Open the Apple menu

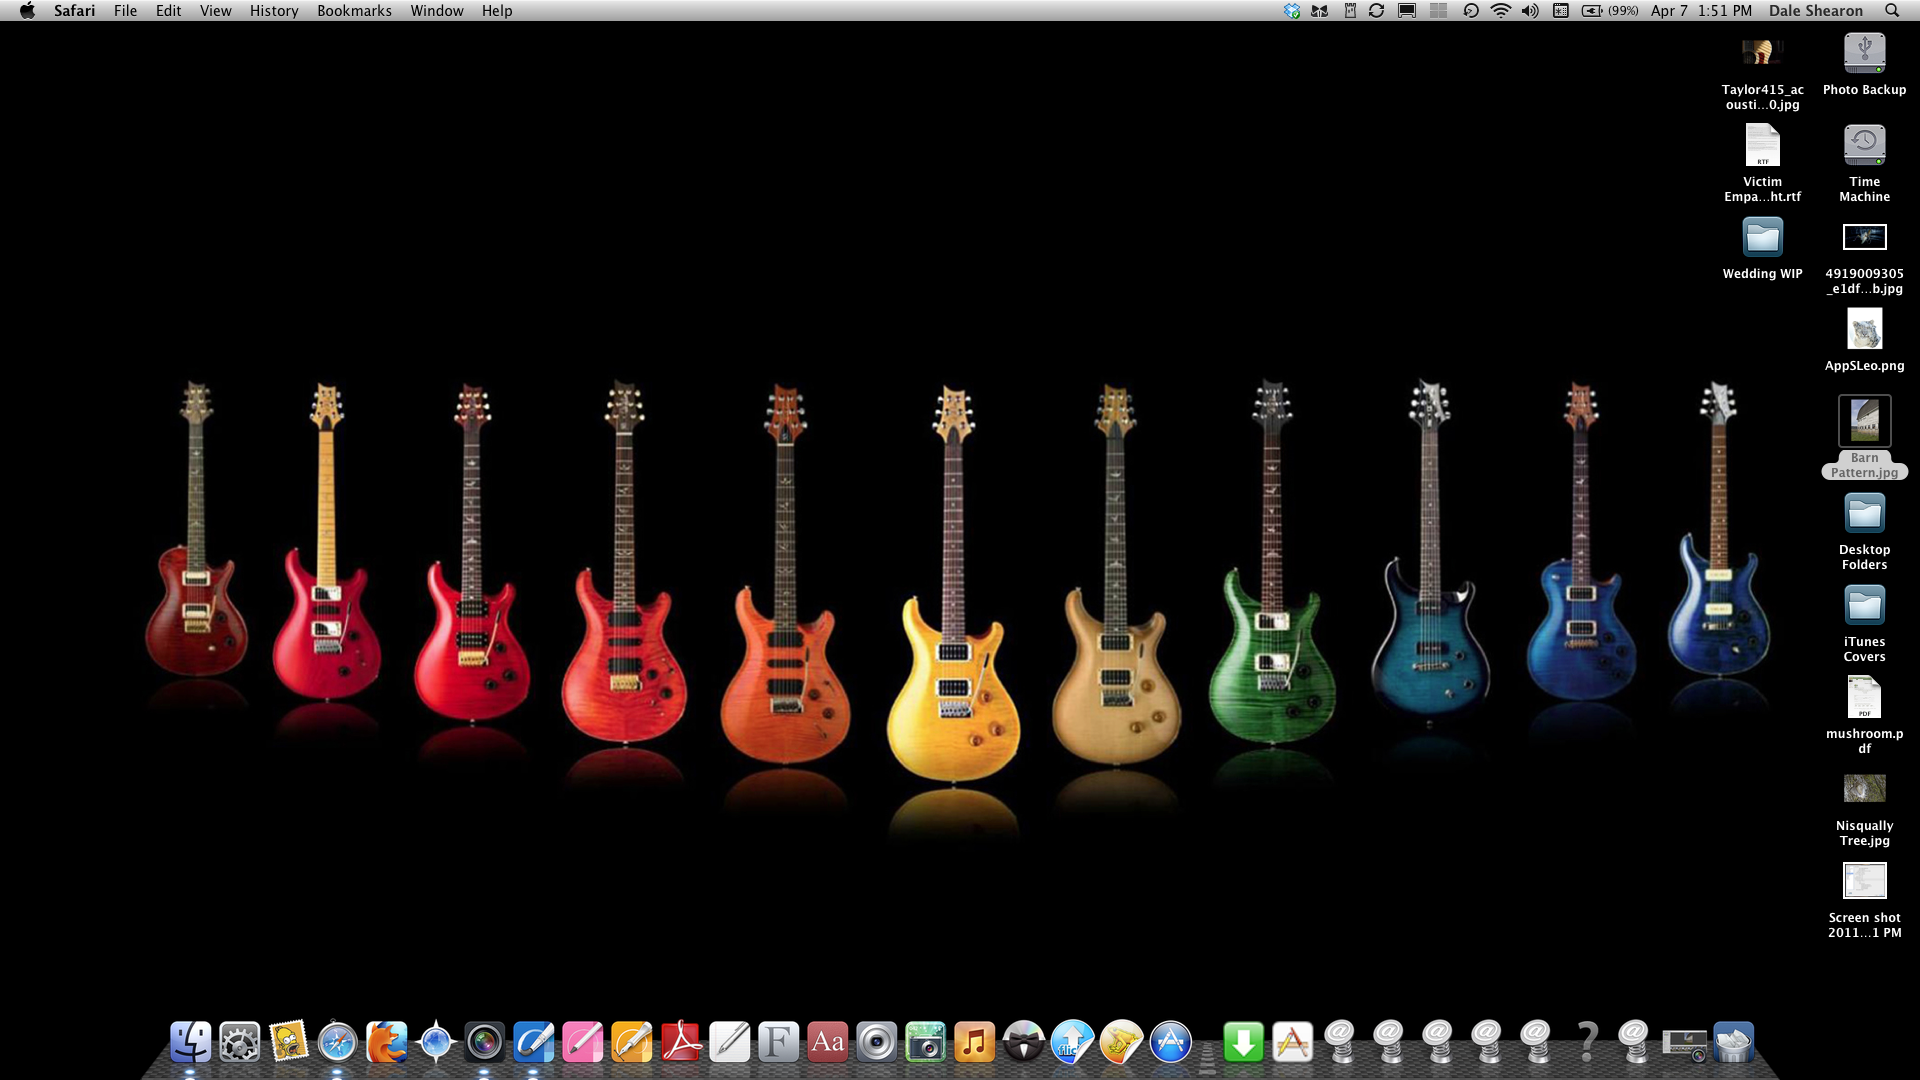point(27,10)
